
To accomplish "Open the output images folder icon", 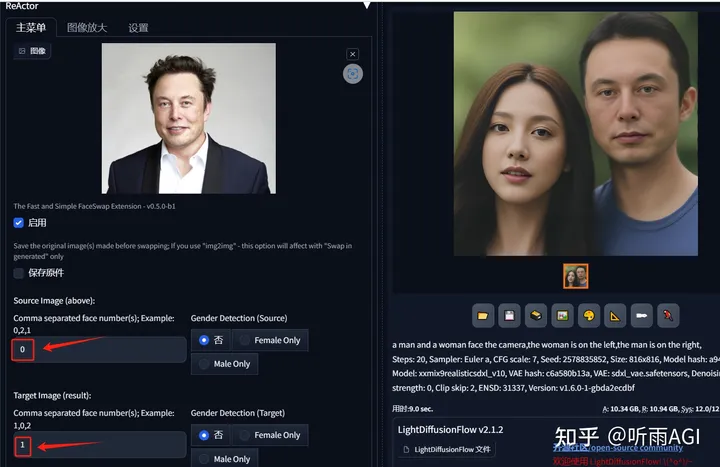I will click(483, 316).
